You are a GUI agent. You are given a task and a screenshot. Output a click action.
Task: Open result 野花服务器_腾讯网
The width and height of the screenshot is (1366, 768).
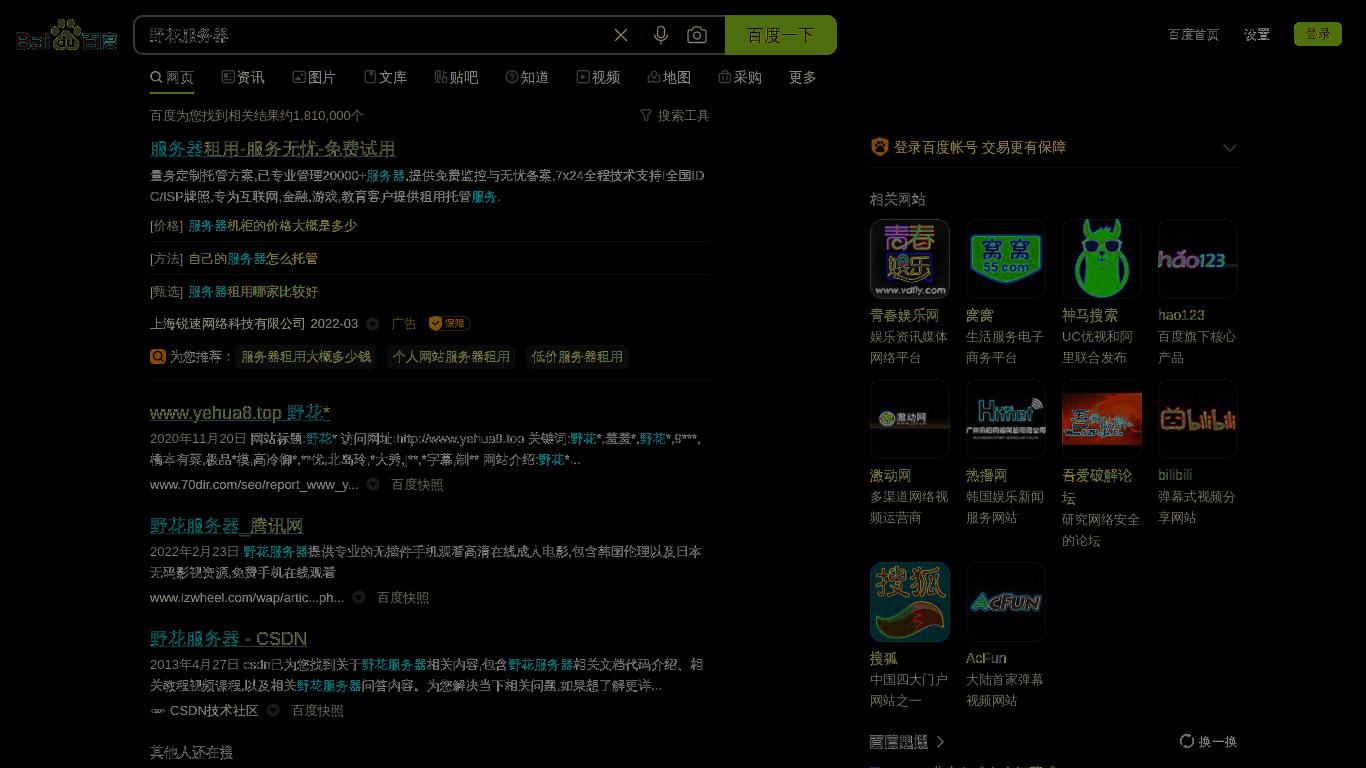click(226, 525)
